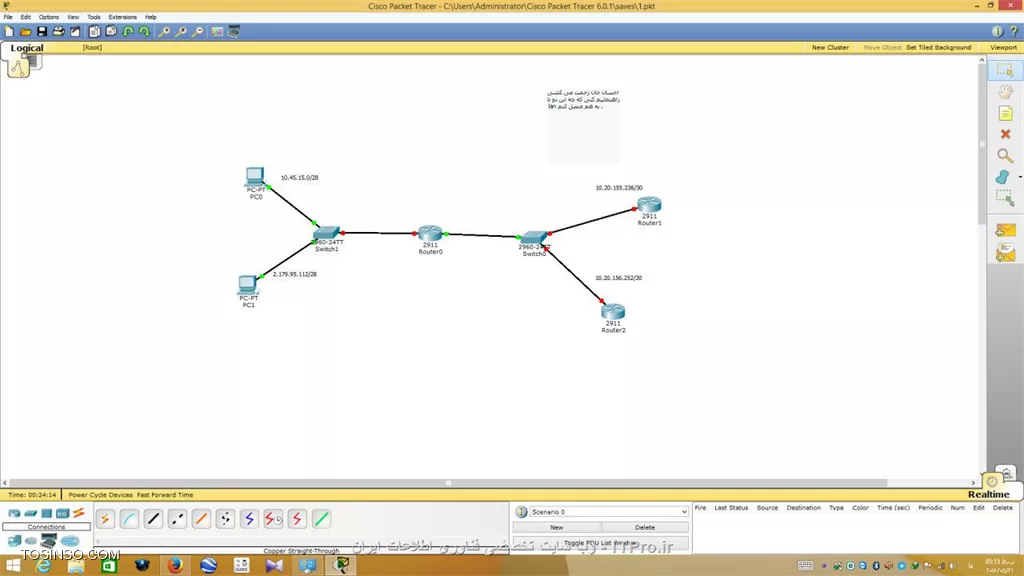Copy the selected objects
This screenshot has height=576, width=1024.
coord(95,31)
